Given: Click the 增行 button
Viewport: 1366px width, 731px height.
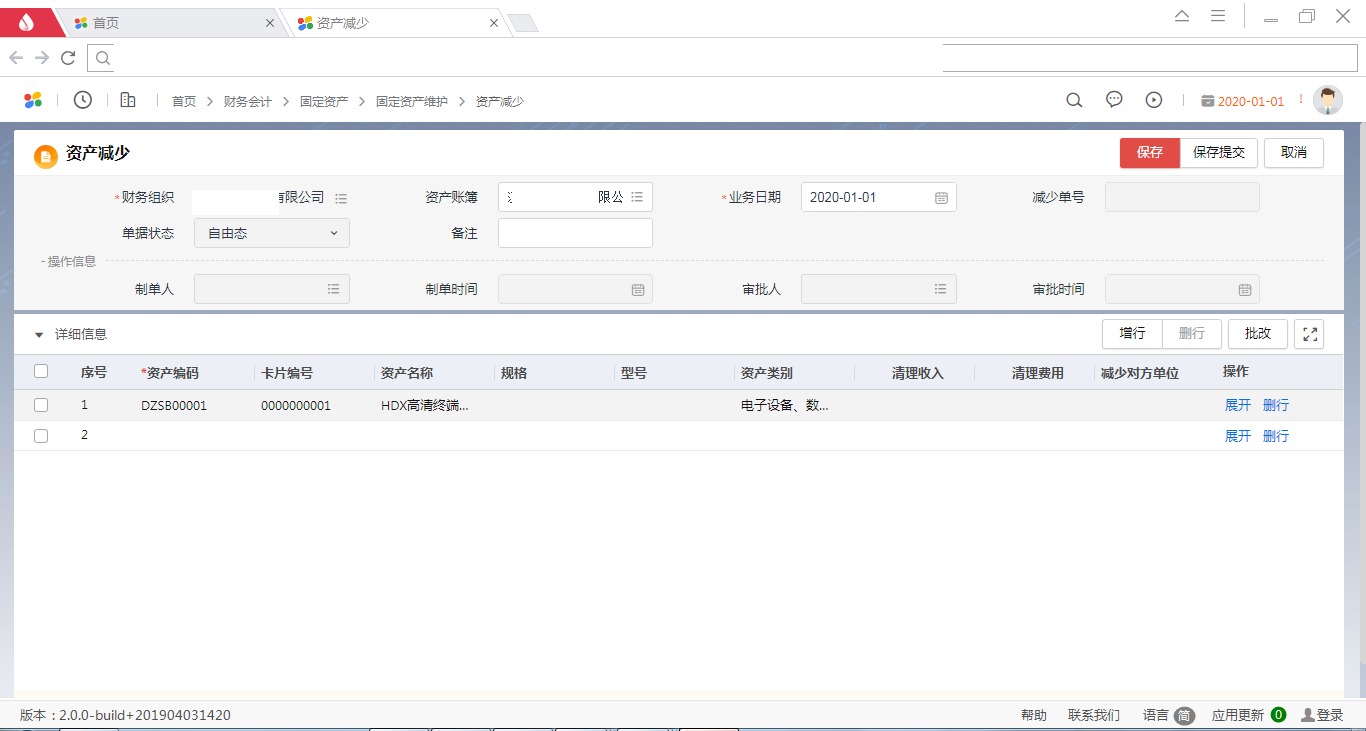Looking at the screenshot, I should (1132, 334).
